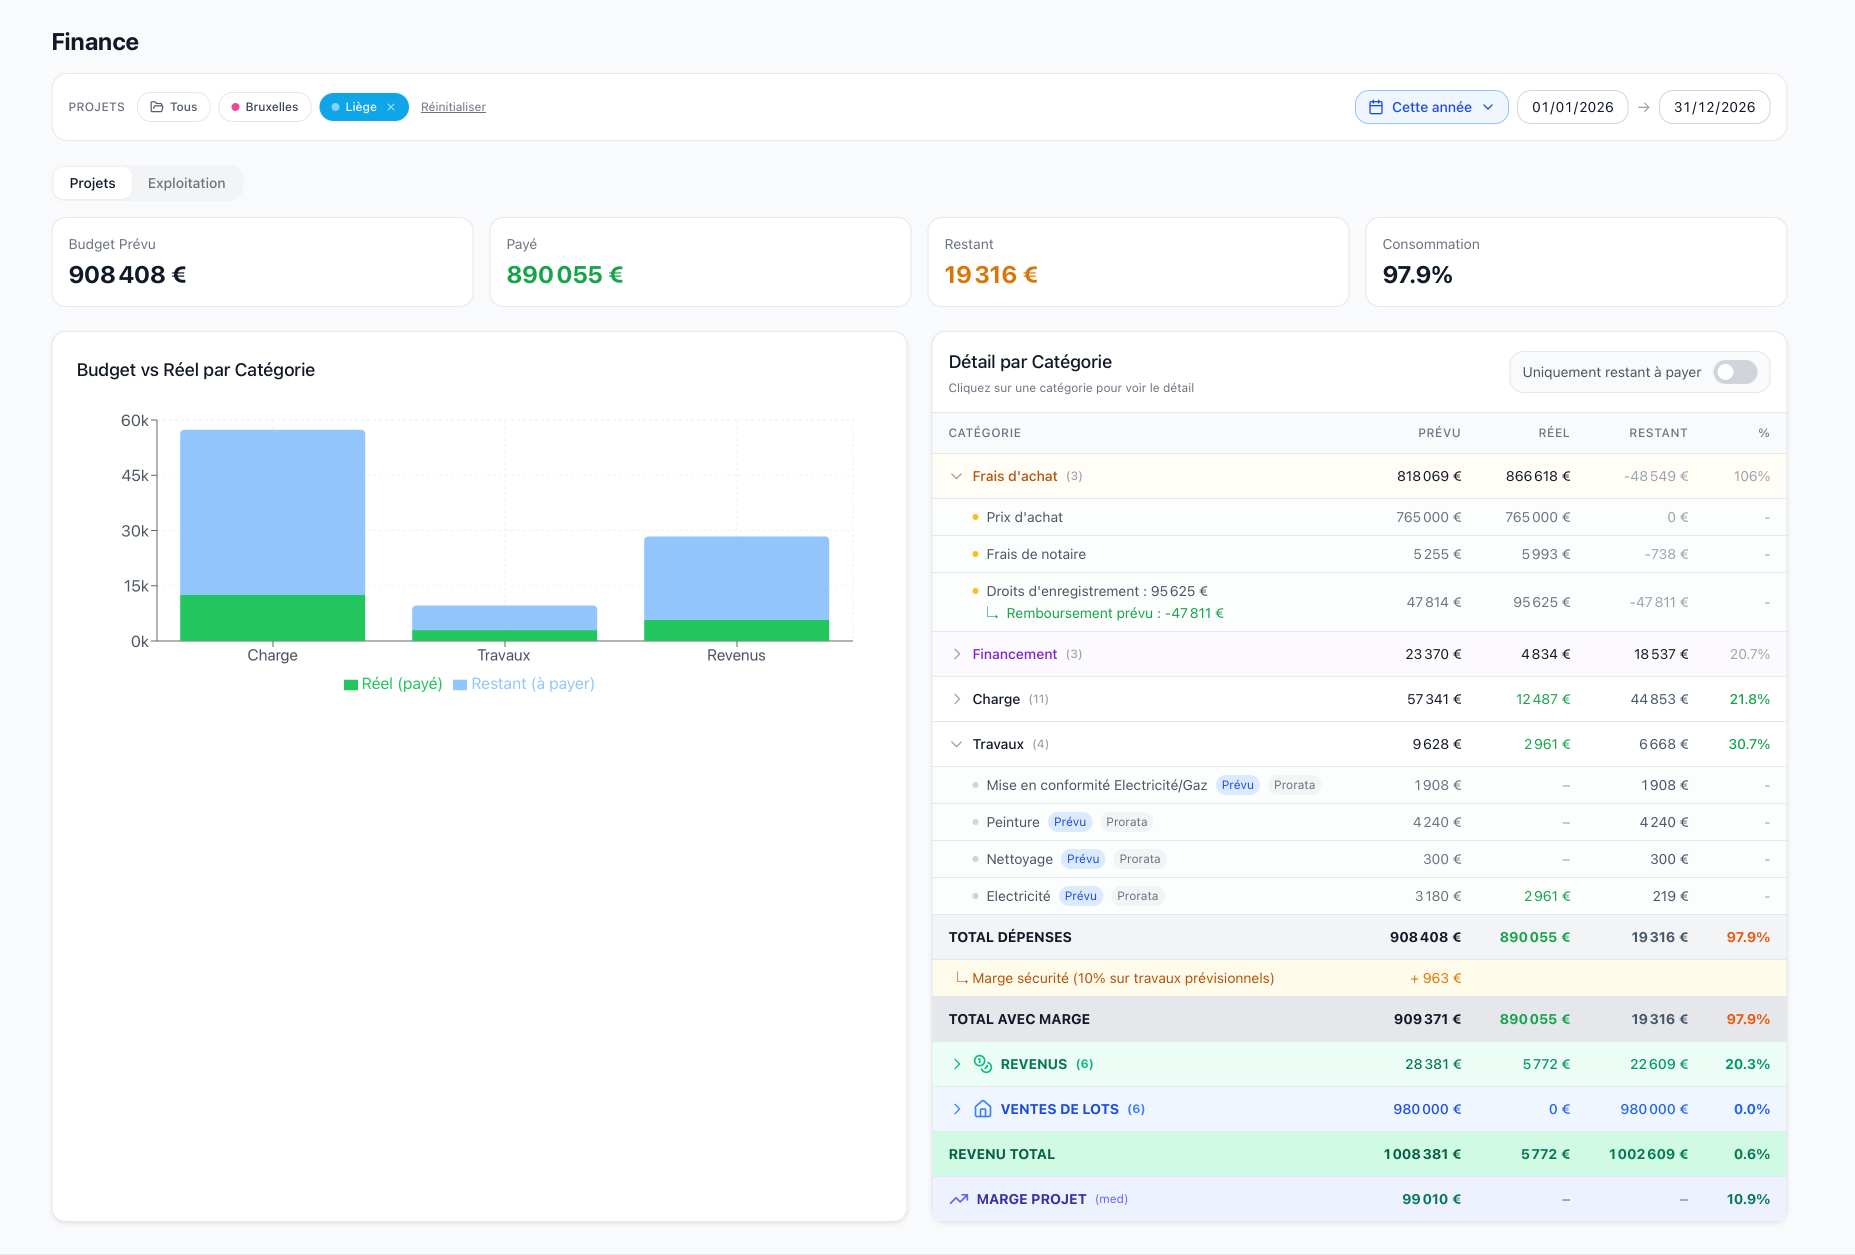Viewport: 1855px width, 1255px height.
Task: Click the Réinitialiser link
Action: [x=453, y=107]
